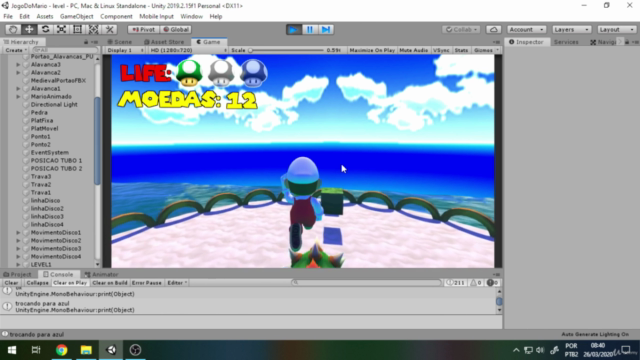Open the Display 1 dropdown
The width and height of the screenshot is (640, 360).
point(125,50)
